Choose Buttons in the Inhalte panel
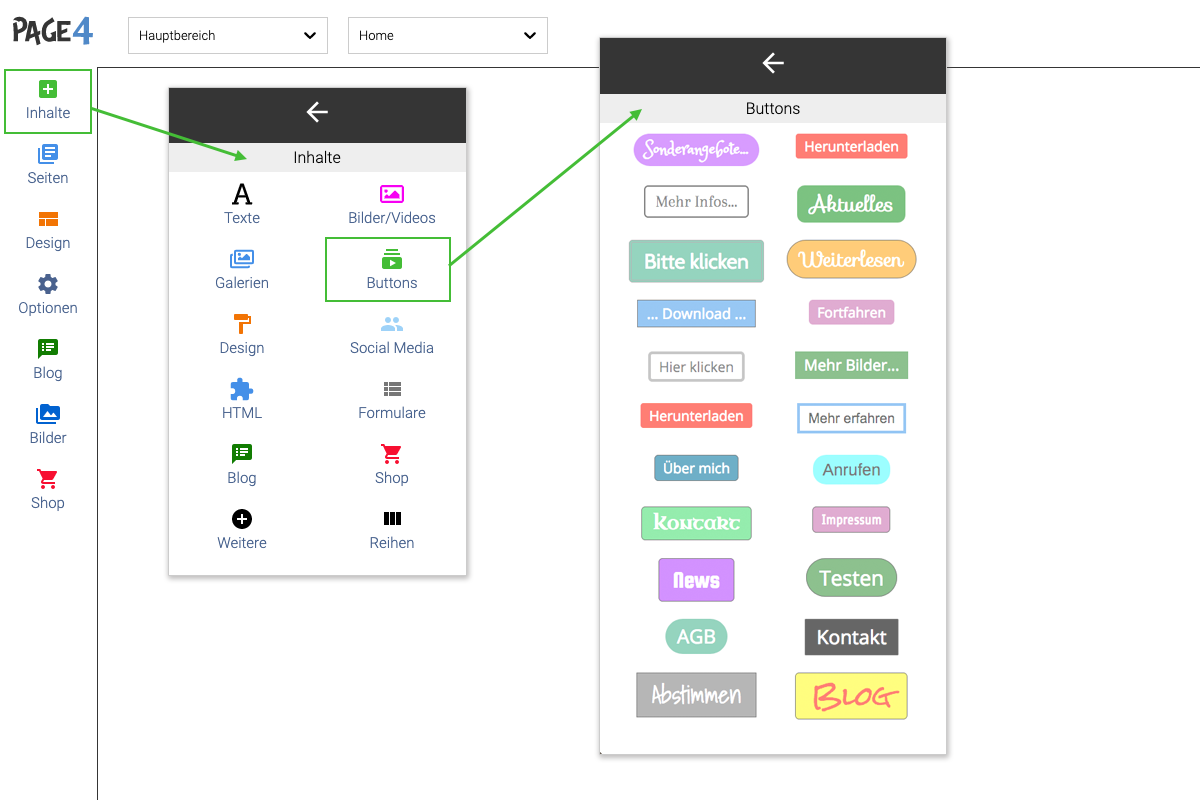 click(388, 270)
